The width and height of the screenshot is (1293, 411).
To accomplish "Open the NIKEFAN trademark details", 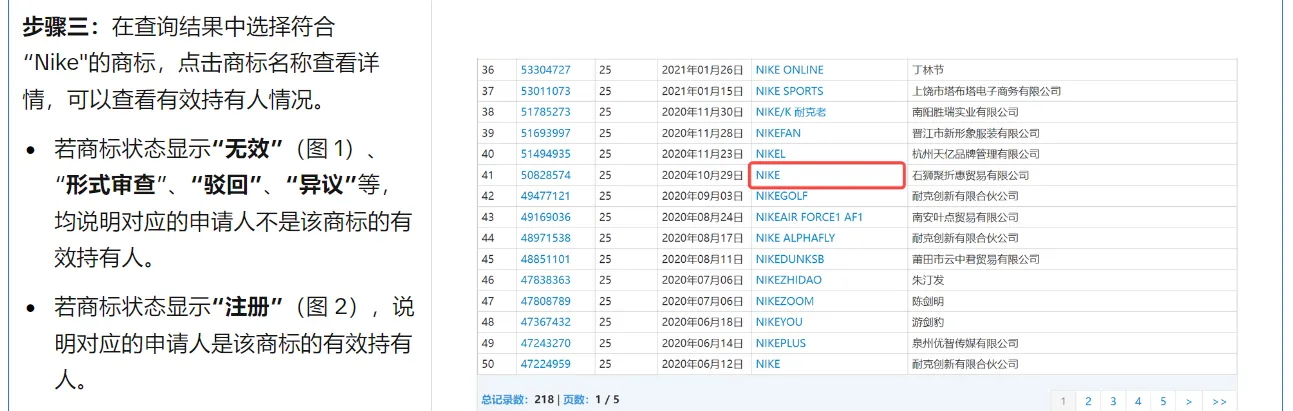I will 778,133.
